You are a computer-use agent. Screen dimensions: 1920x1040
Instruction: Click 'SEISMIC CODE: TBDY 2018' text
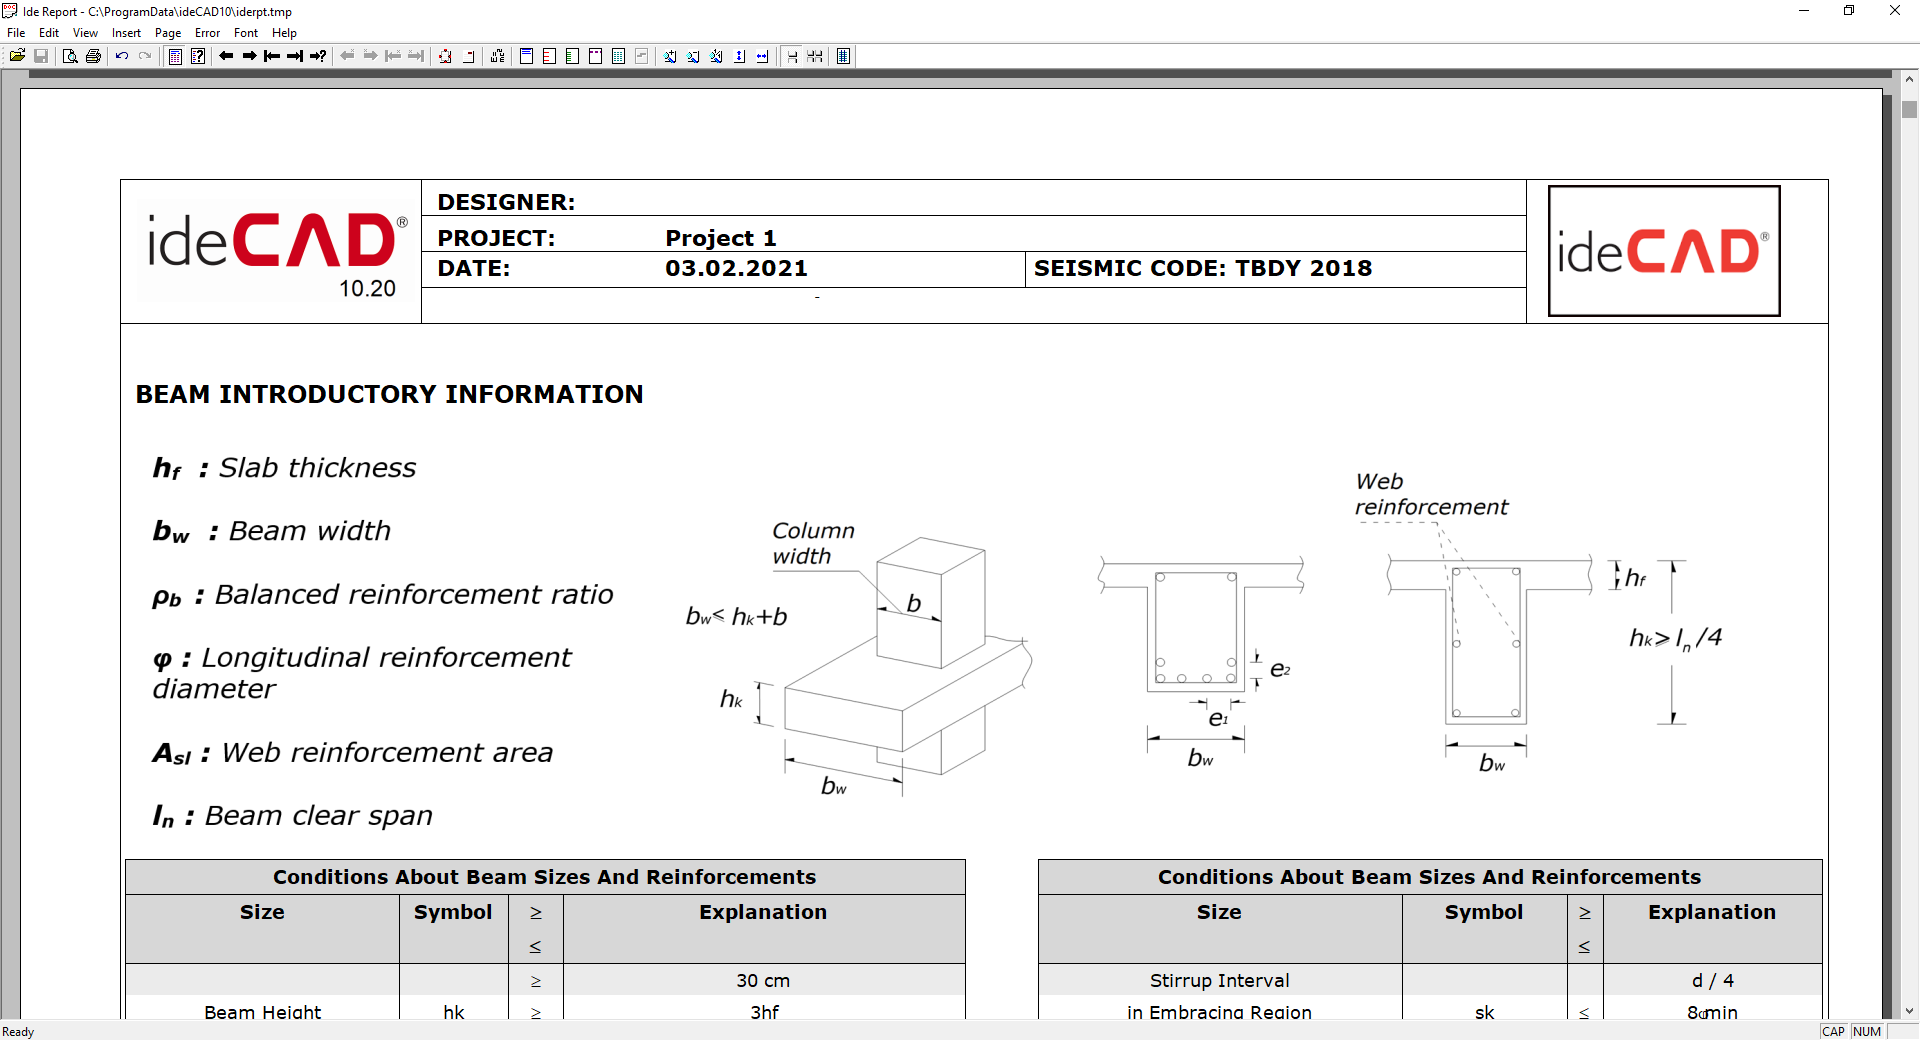(x=1203, y=268)
